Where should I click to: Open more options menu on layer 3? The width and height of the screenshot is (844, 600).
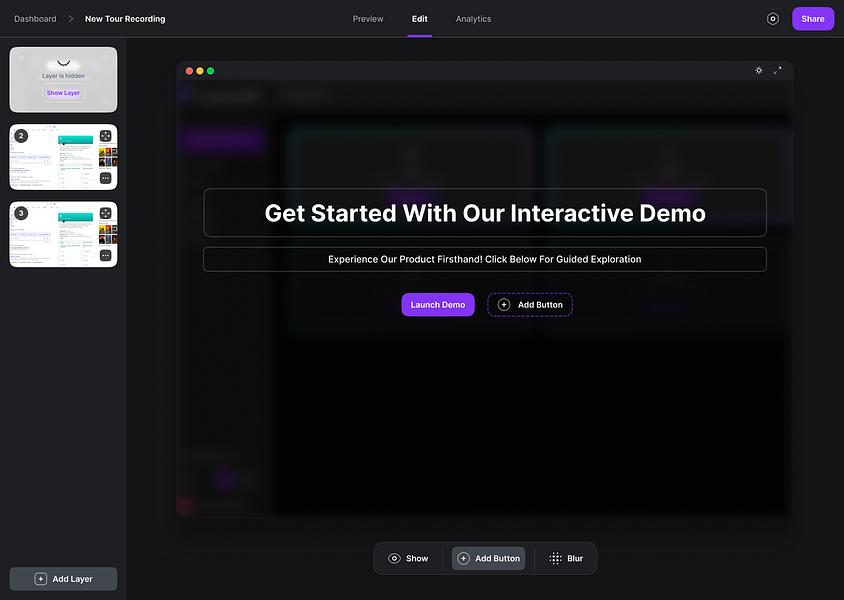[105, 255]
